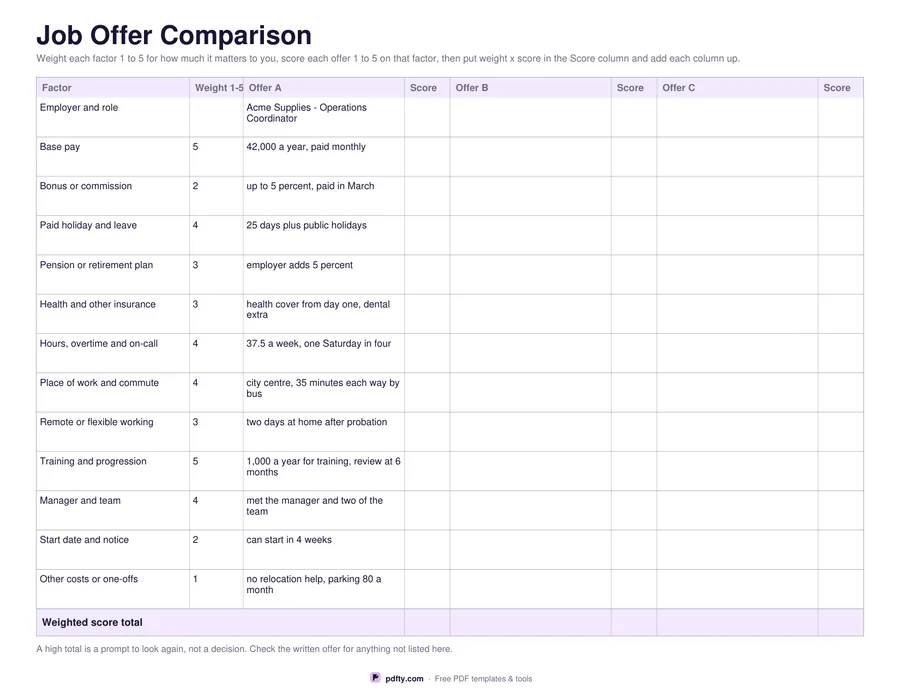Click 'Pension or retirement plan' label
This screenshot has height=695, width=900.
pos(96,265)
